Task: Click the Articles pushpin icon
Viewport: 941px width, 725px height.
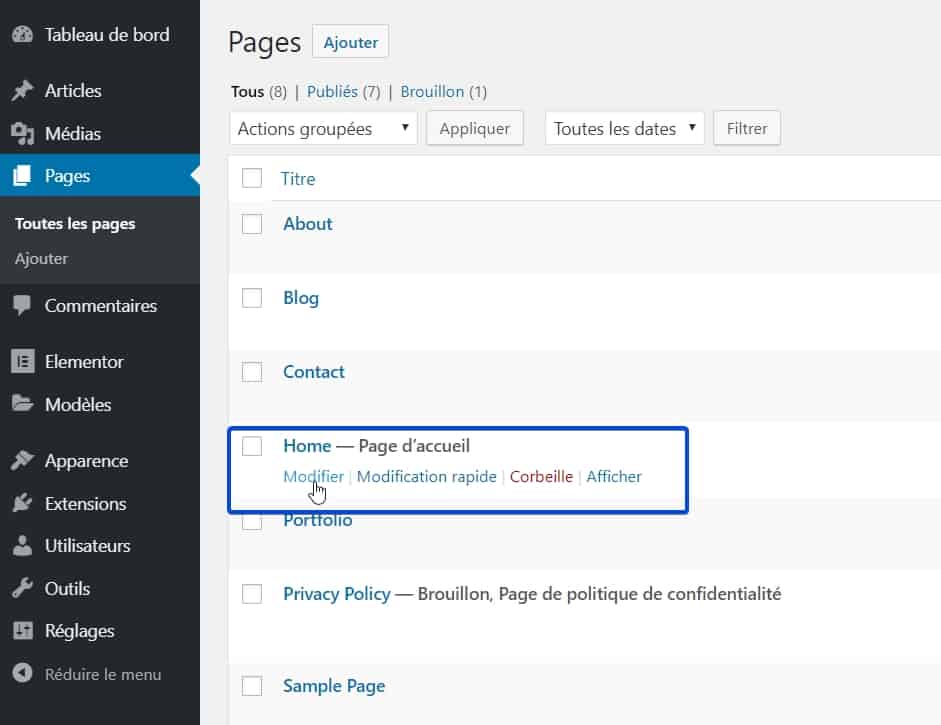Action: [x=23, y=91]
